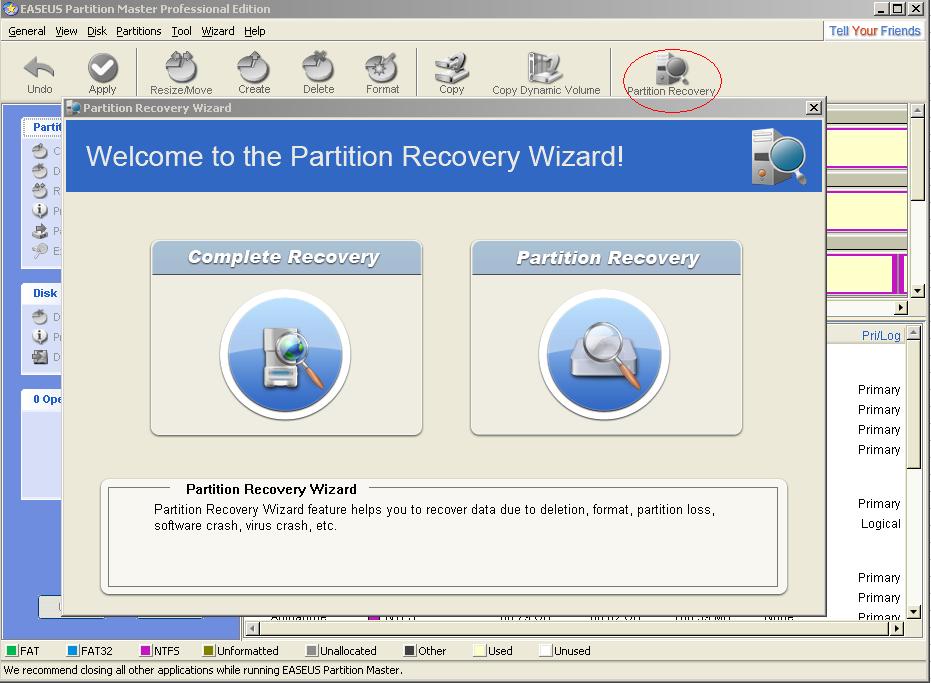Image resolution: width=931 pixels, height=683 pixels.
Task: Open the Partitions menu
Action: coord(138,31)
